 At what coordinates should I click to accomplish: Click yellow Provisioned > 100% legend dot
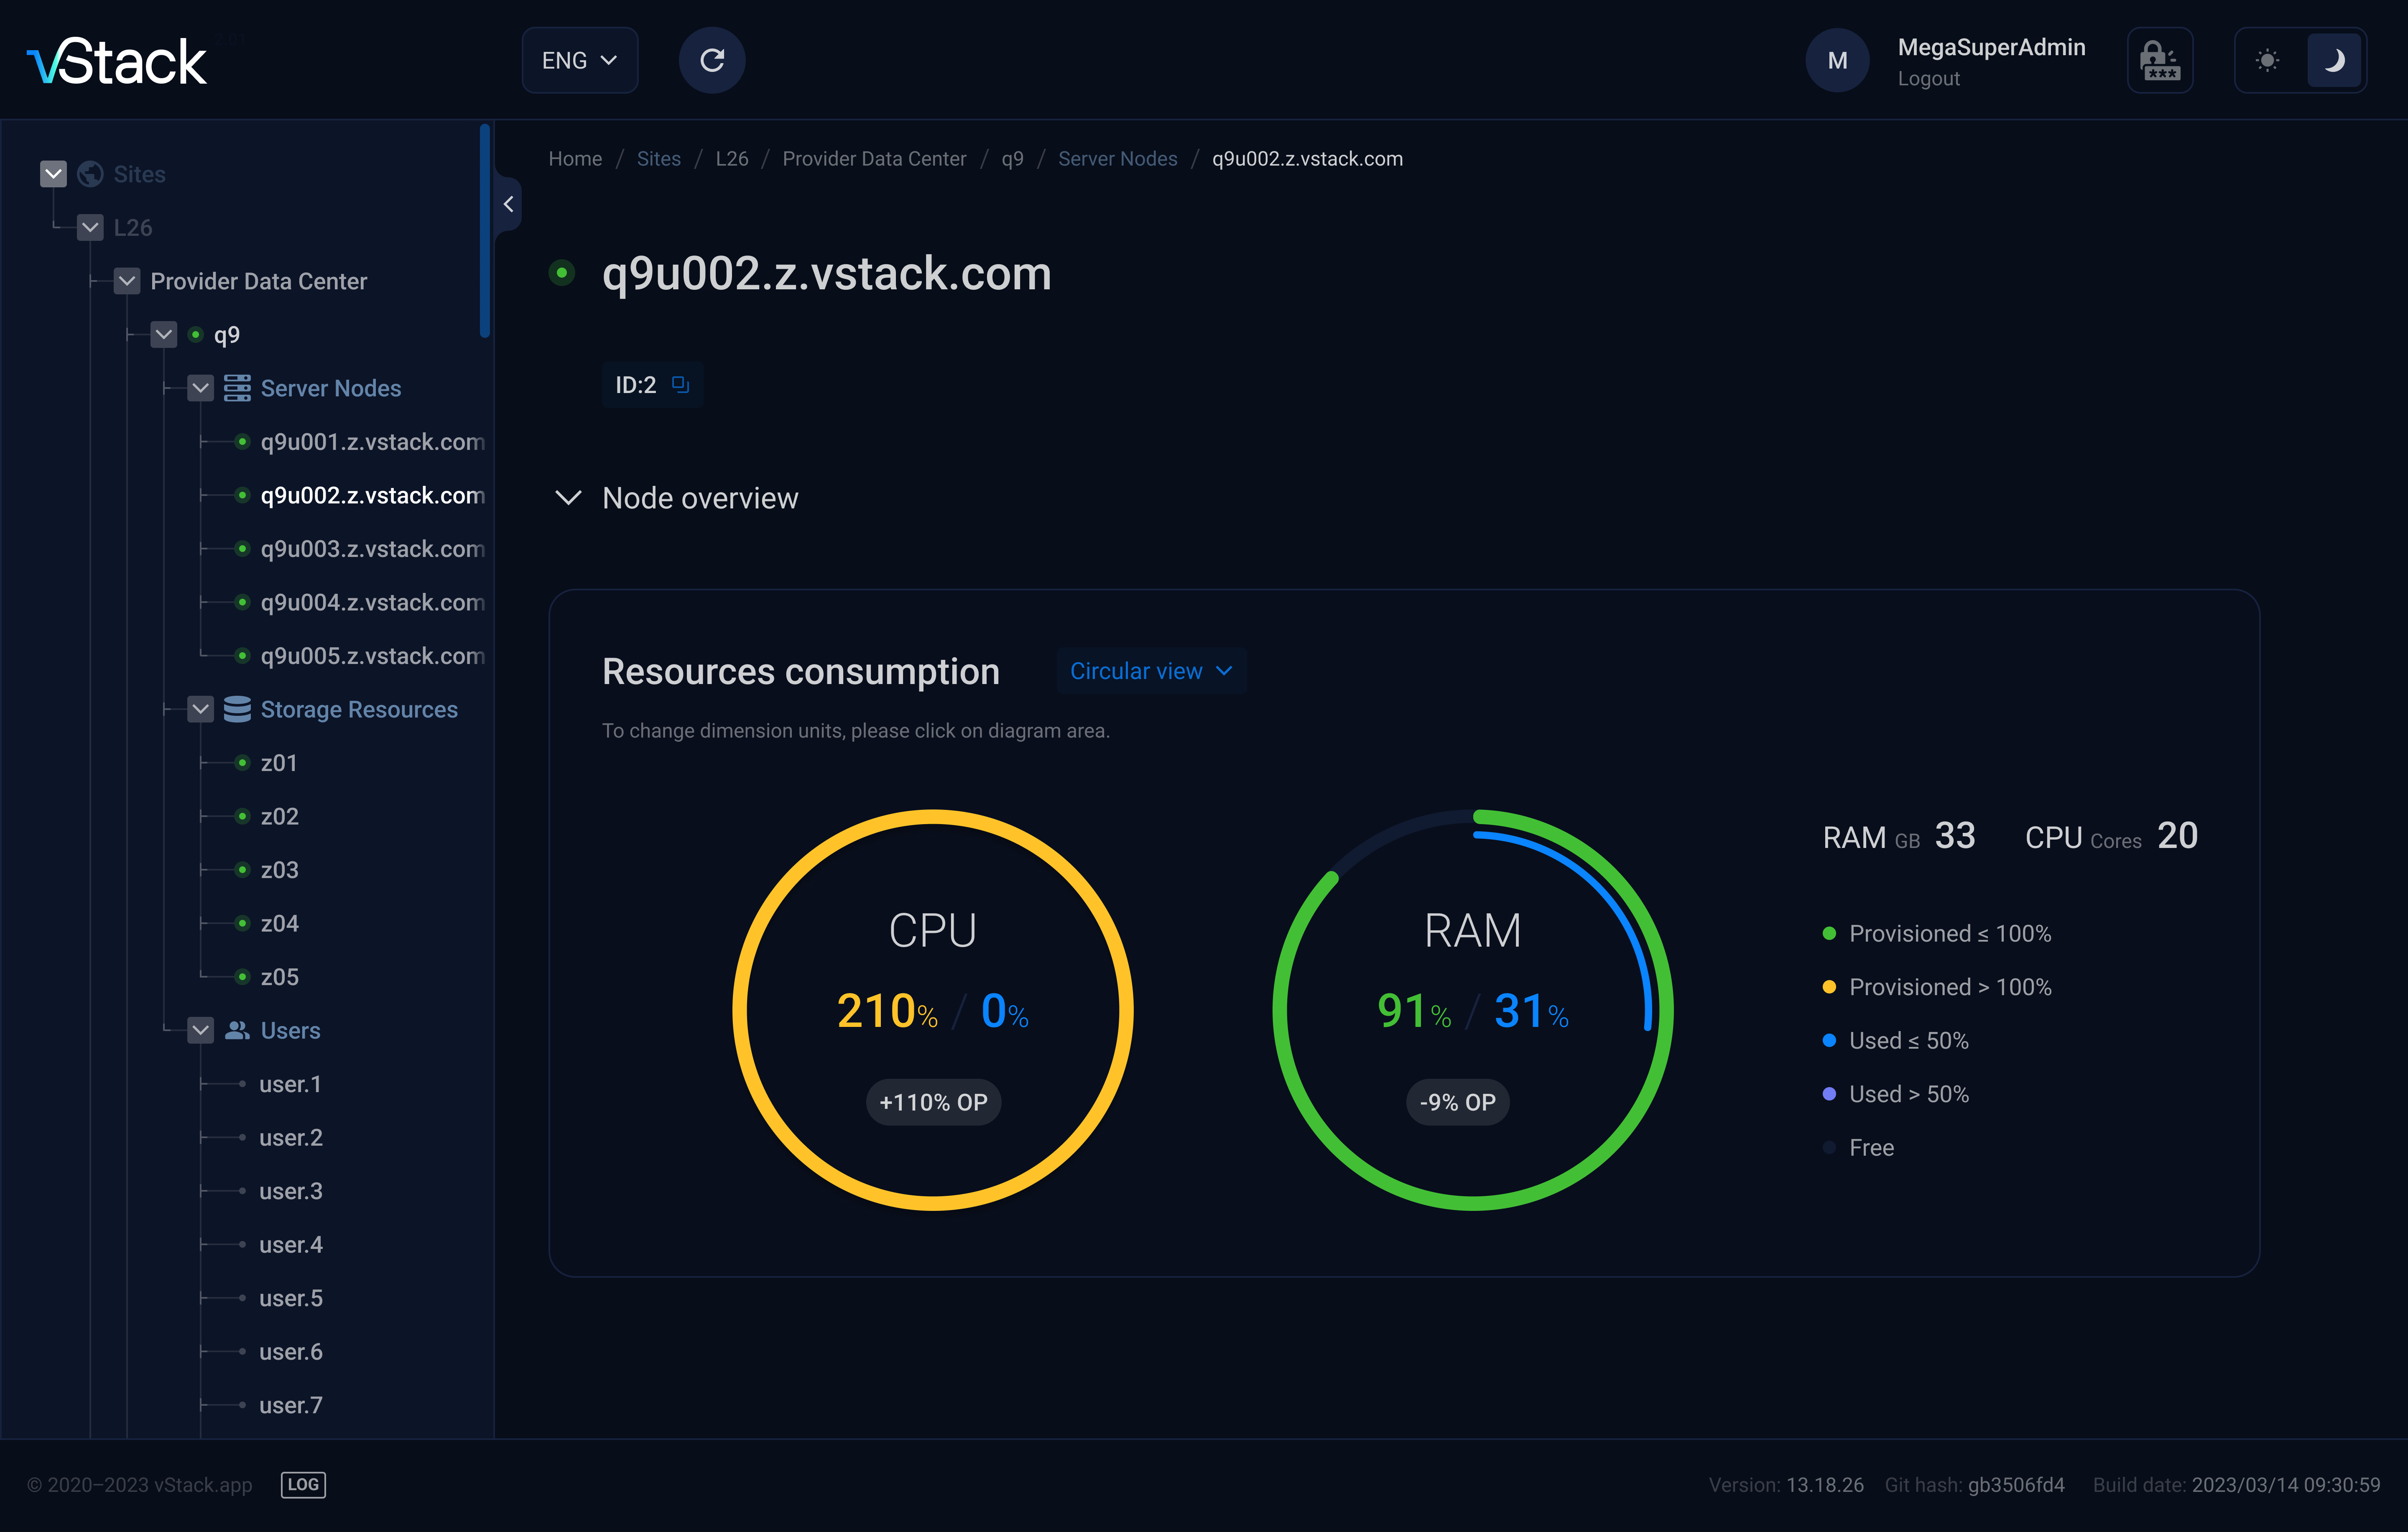click(1829, 987)
